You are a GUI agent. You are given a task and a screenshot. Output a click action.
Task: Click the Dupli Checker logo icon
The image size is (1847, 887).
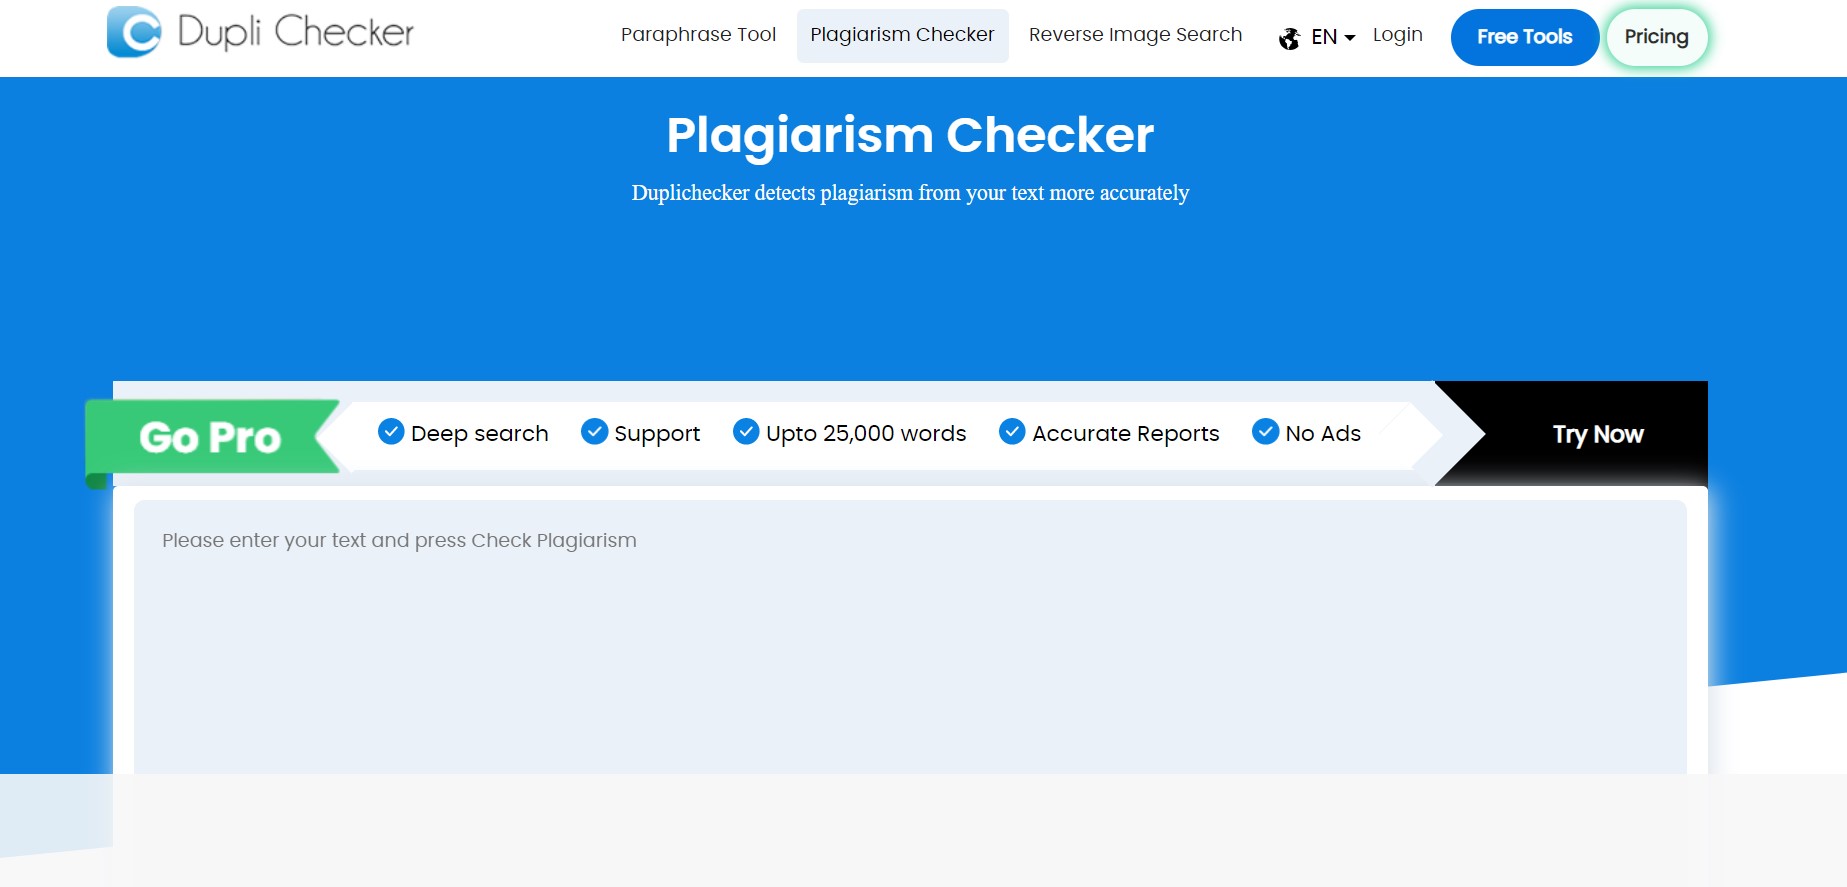coord(134,32)
